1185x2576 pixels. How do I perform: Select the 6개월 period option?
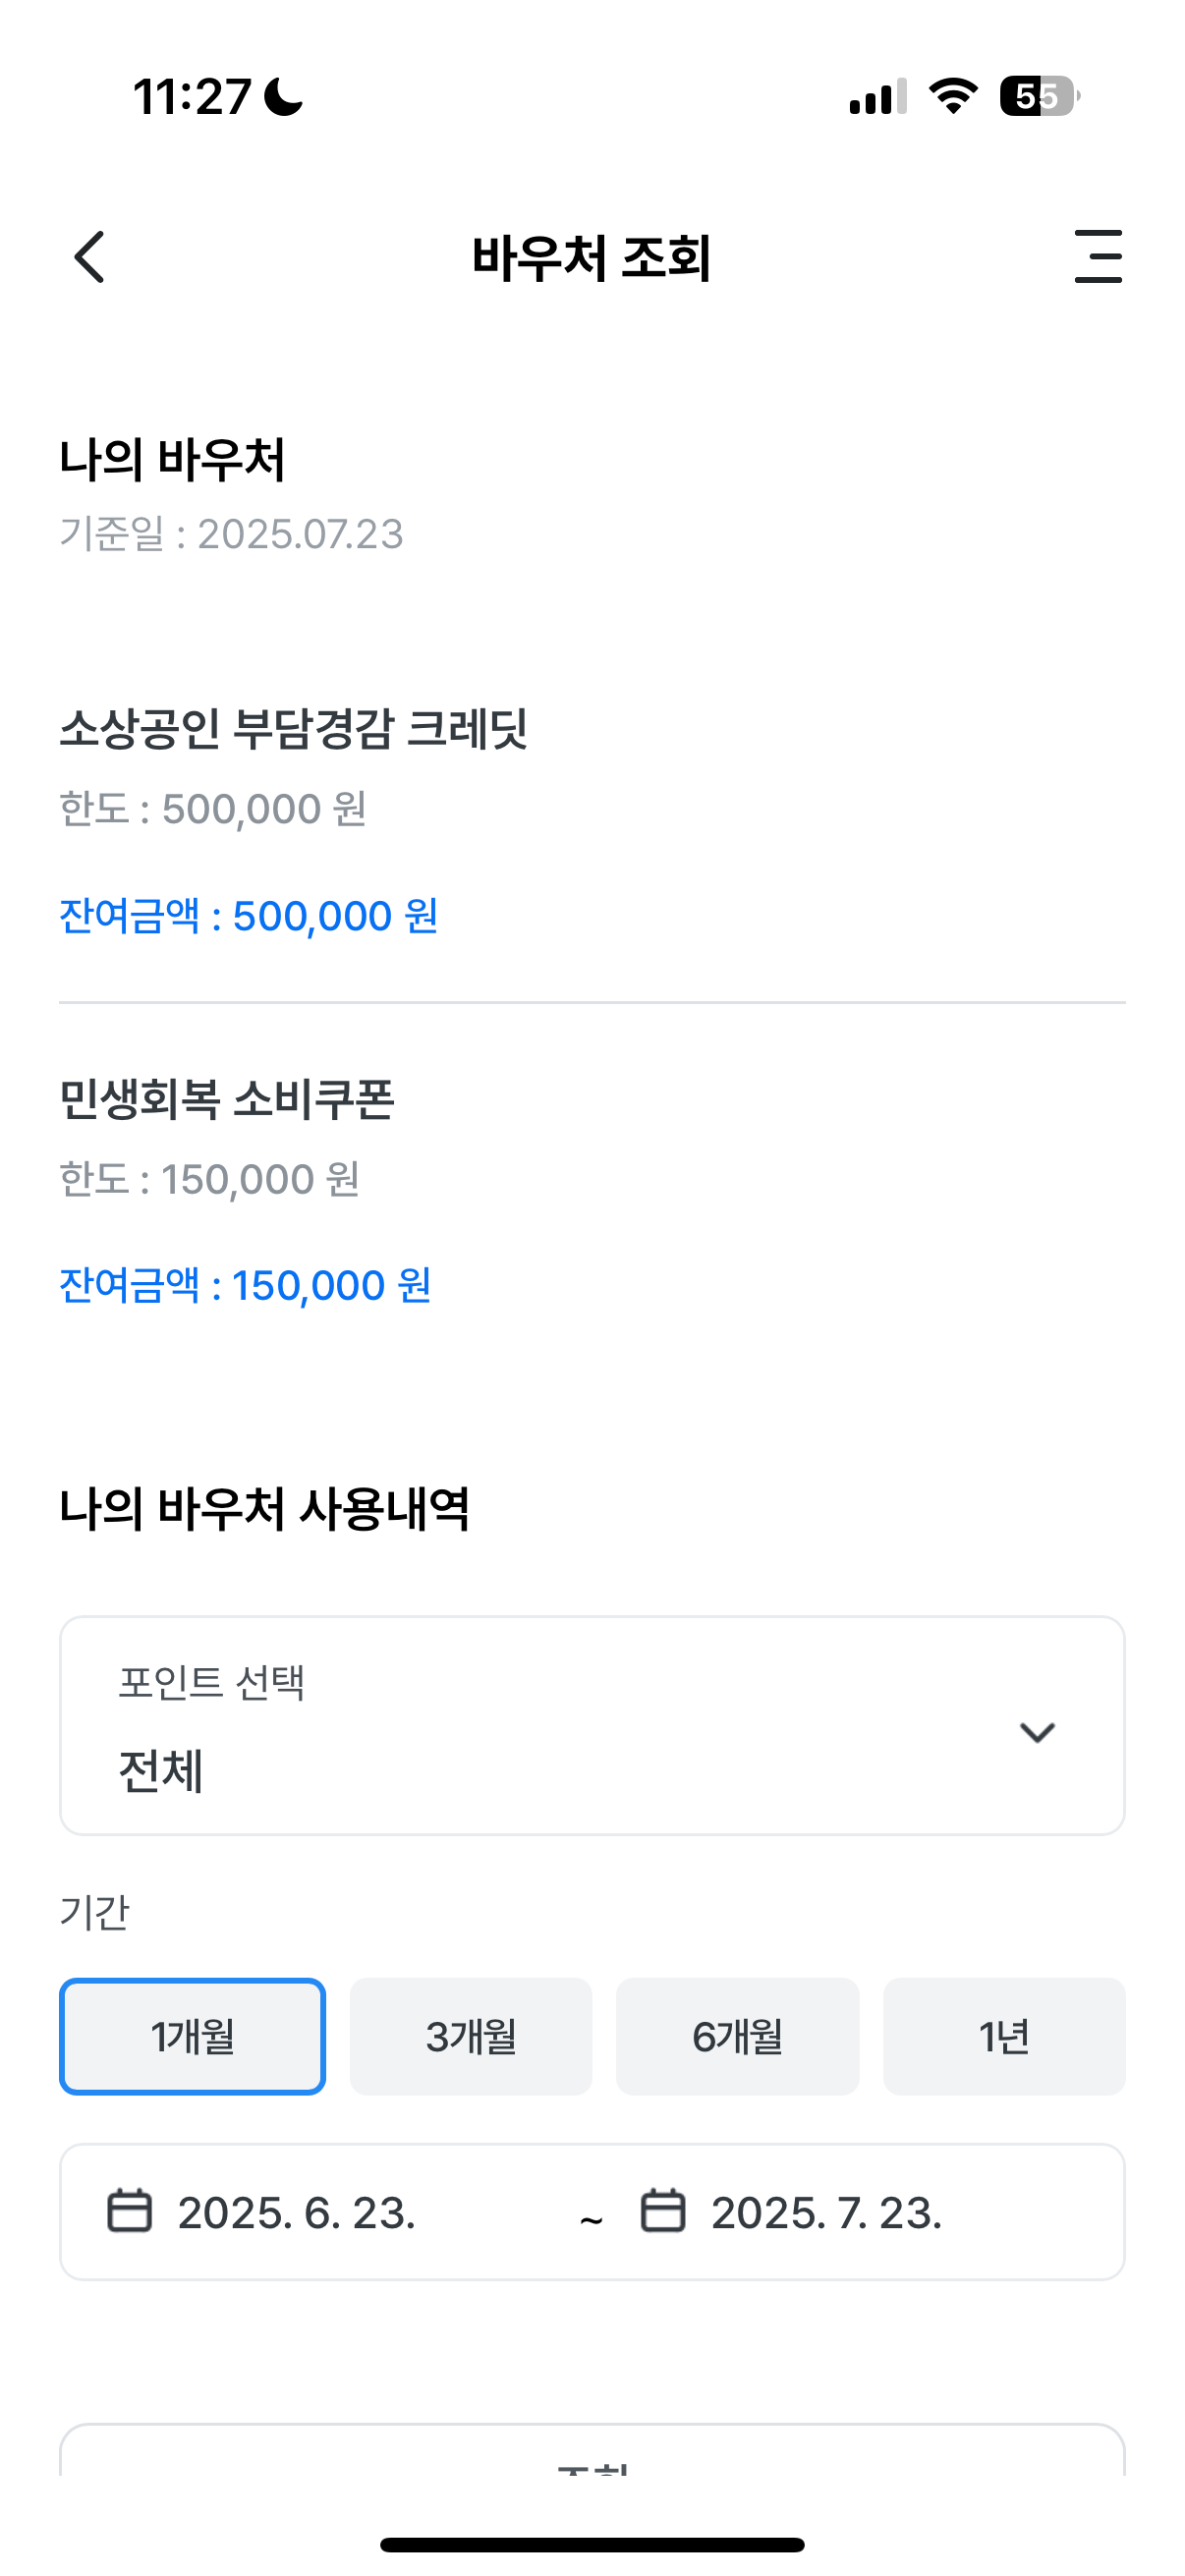point(737,2036)
